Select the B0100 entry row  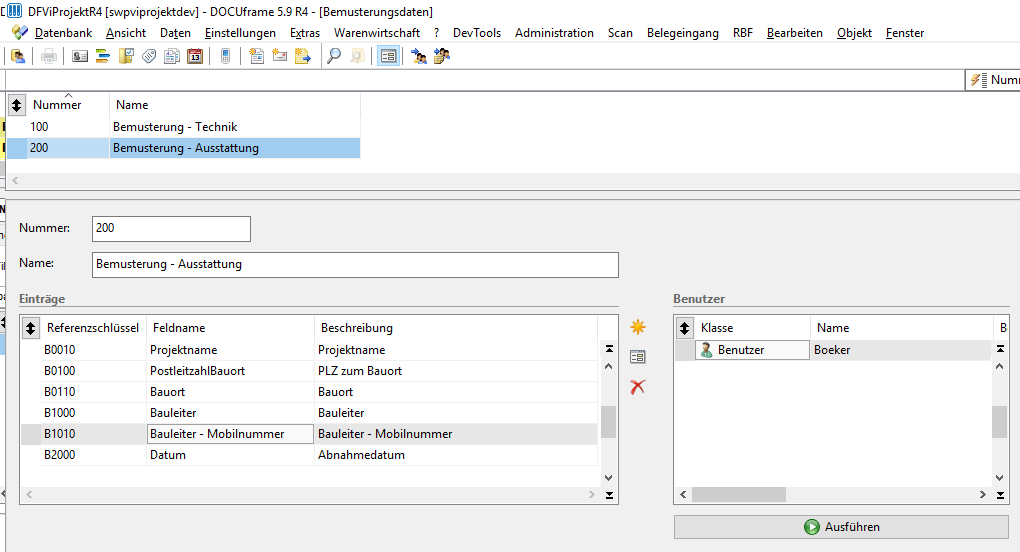point(309,371)
